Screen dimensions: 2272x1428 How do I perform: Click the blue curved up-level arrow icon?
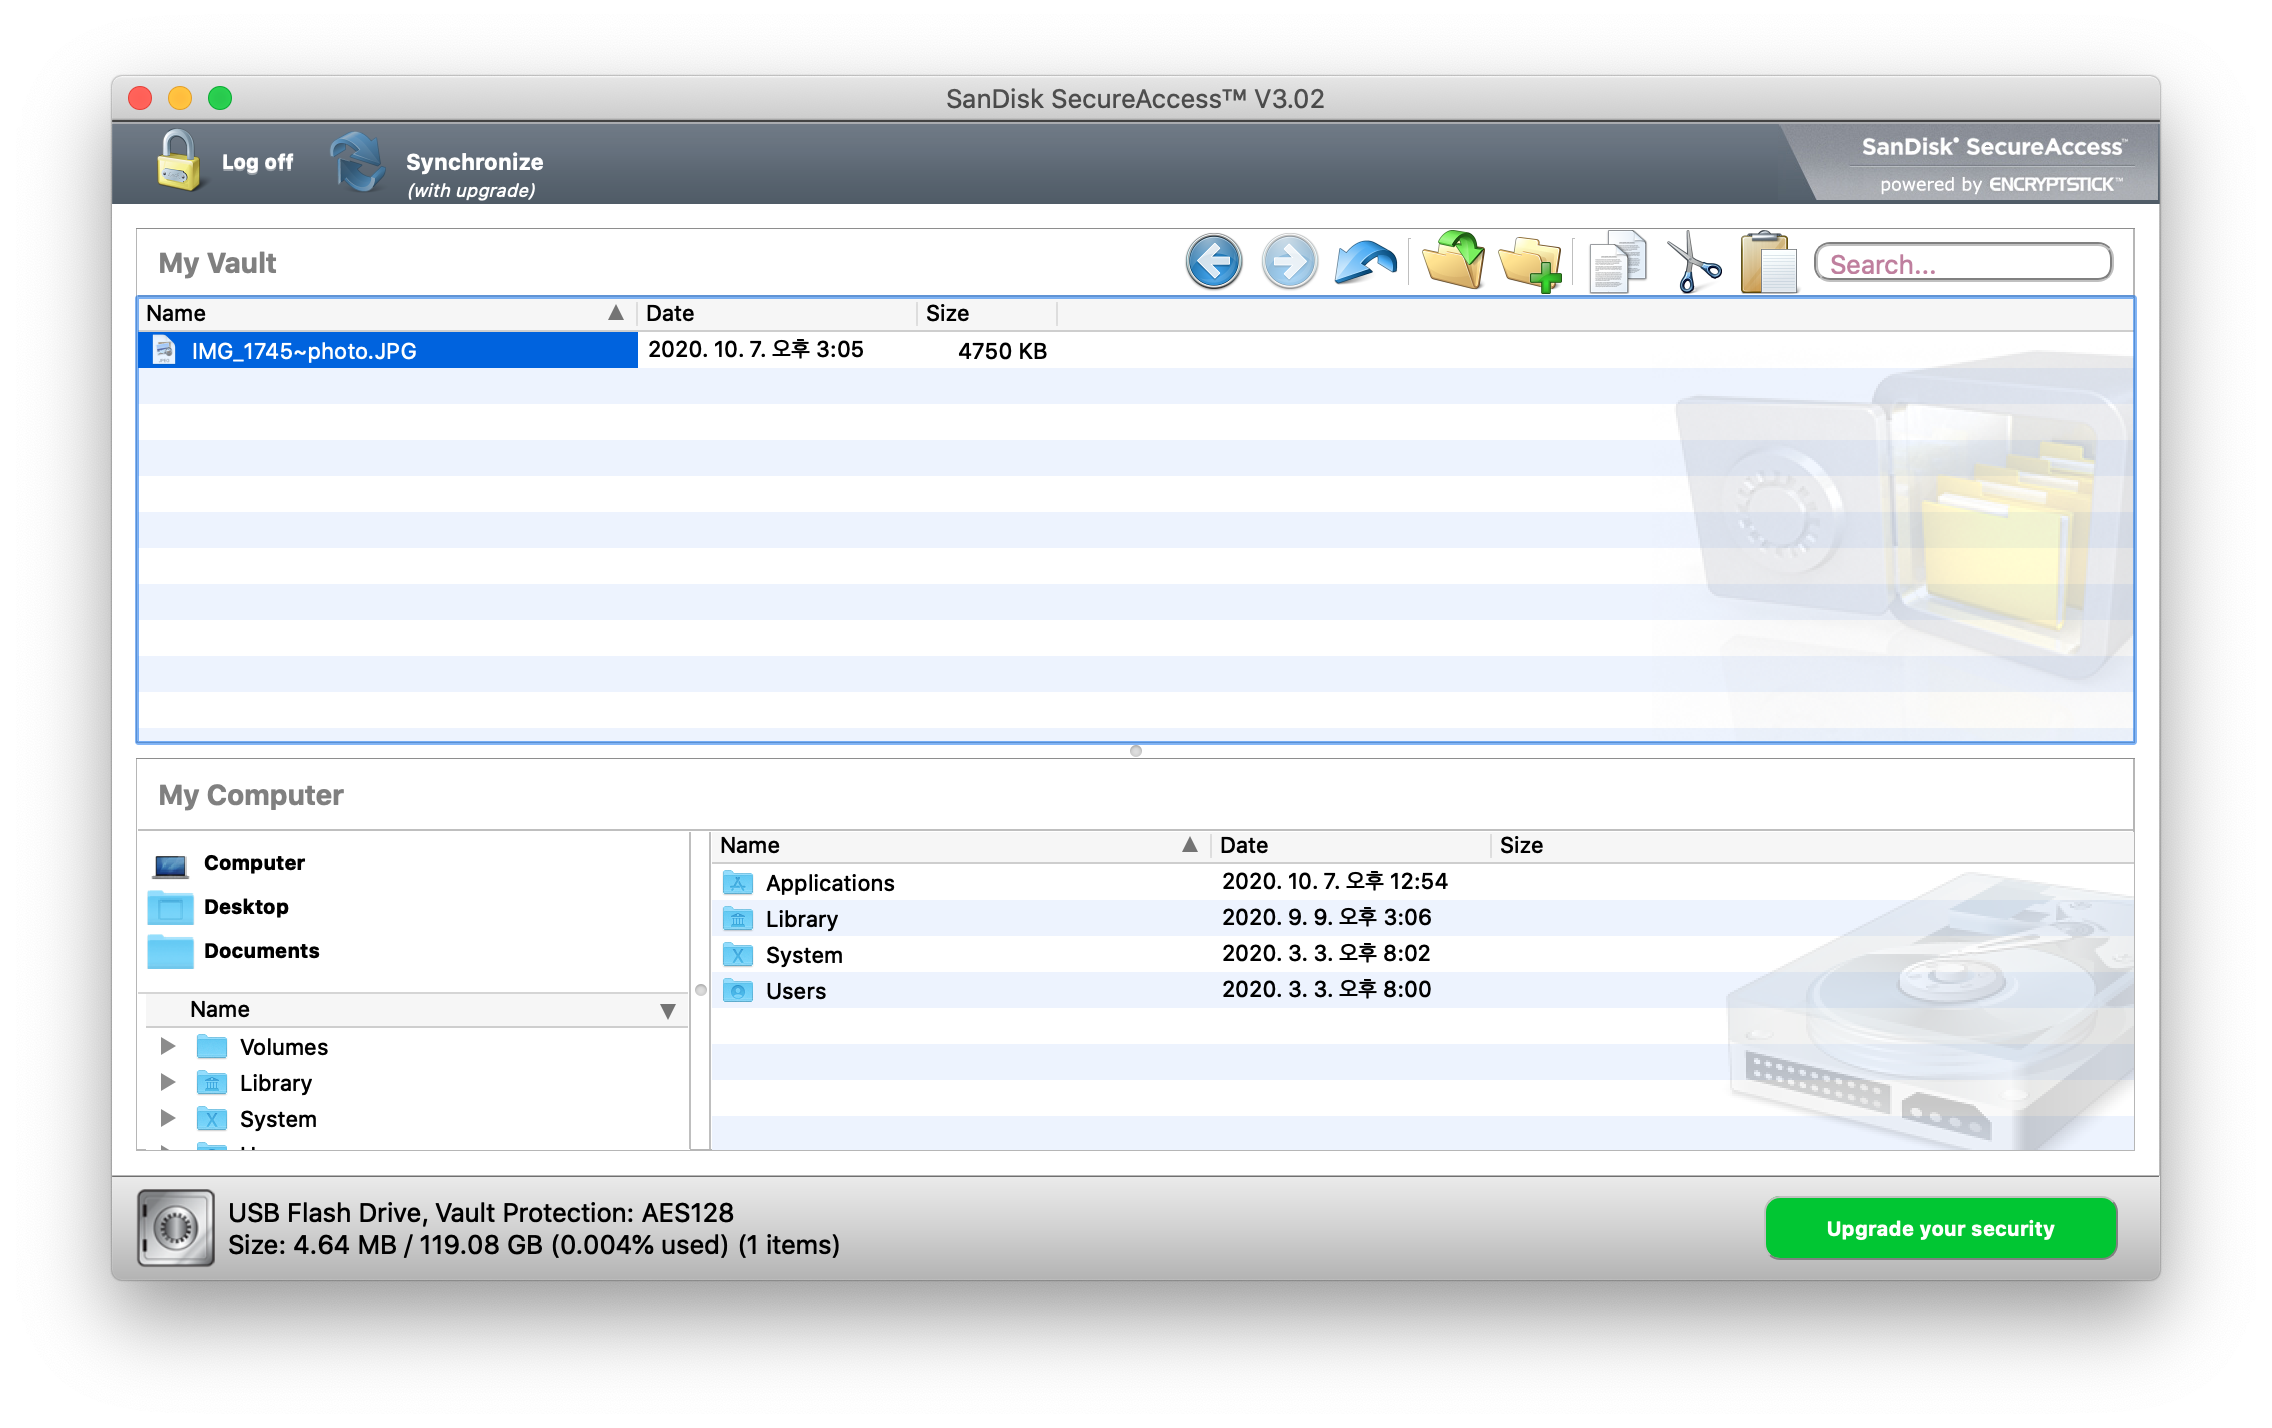click(x=1365, y=262)
